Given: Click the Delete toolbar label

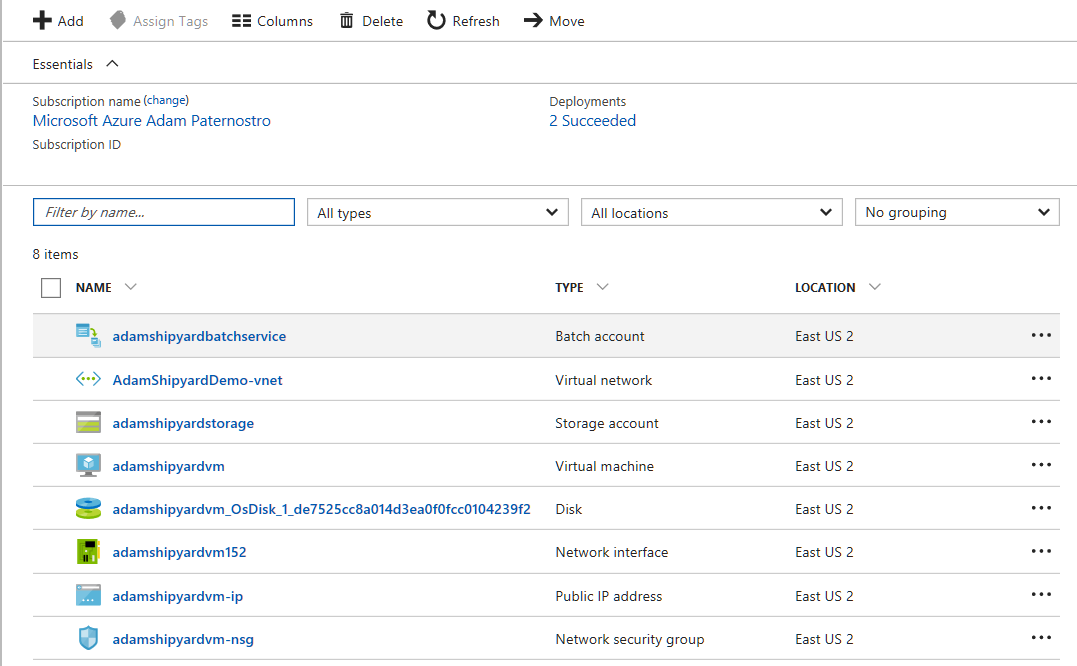Looking at the screenshot, I should [382, 21].
